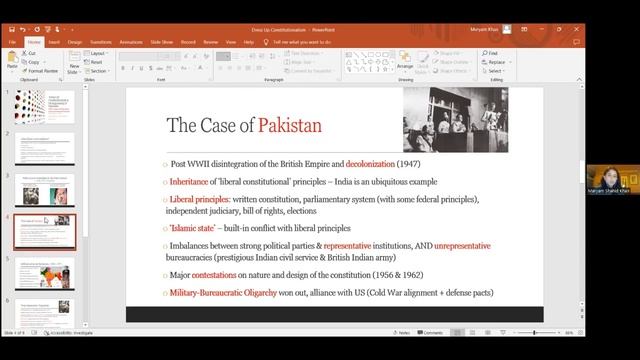
Task: Cut the selection with the scissors icon
Action: click(x=24, y=53)
